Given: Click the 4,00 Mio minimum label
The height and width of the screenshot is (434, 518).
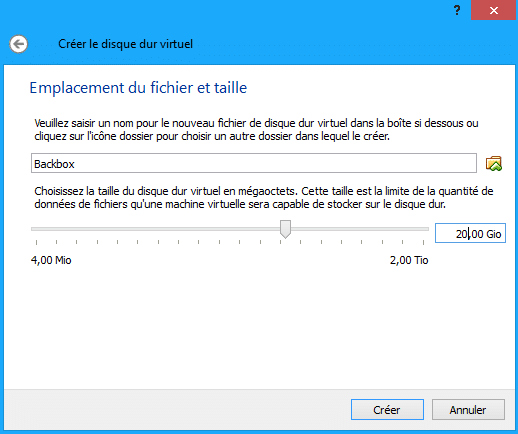Looking at the screenshot, I should click(x=51, y=260).
